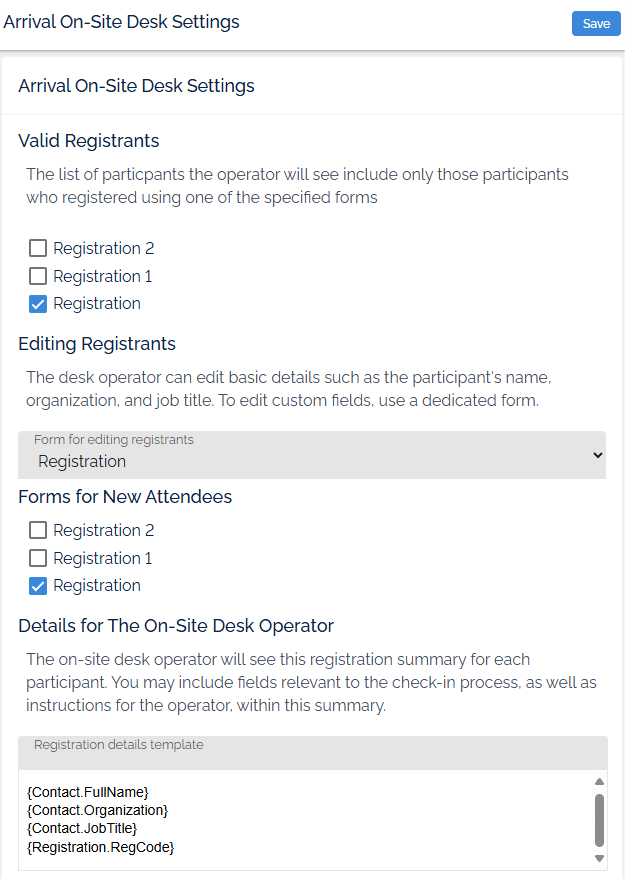Click the top Arrival On-Site Desk Settings title
Image resolution: width=632 pixels, height=879 pixels.
[x=121, y=21]
